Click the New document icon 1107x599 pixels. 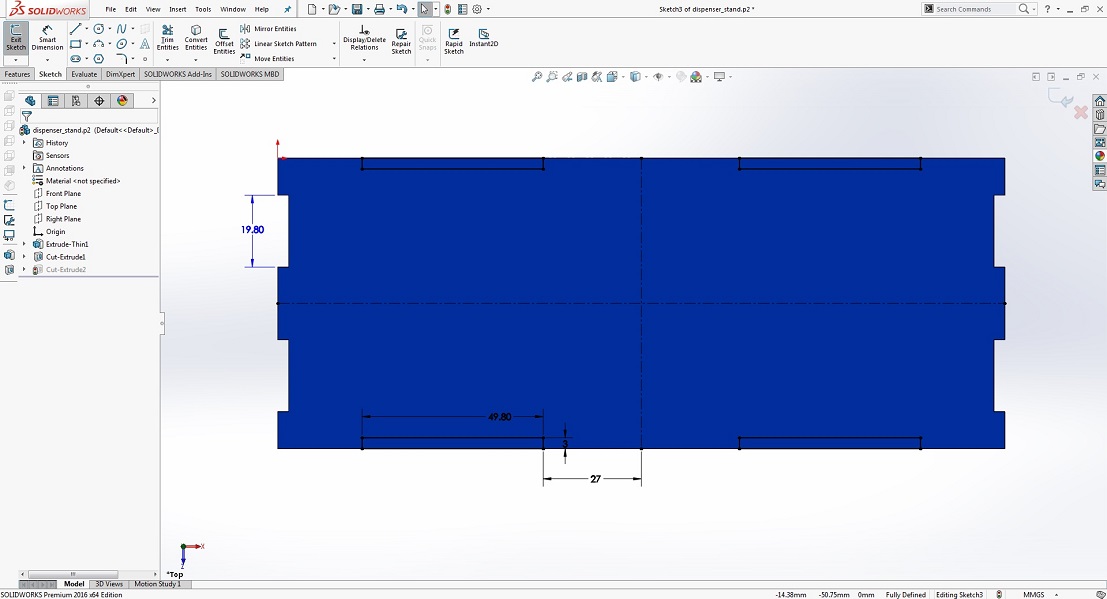point(312,9)
